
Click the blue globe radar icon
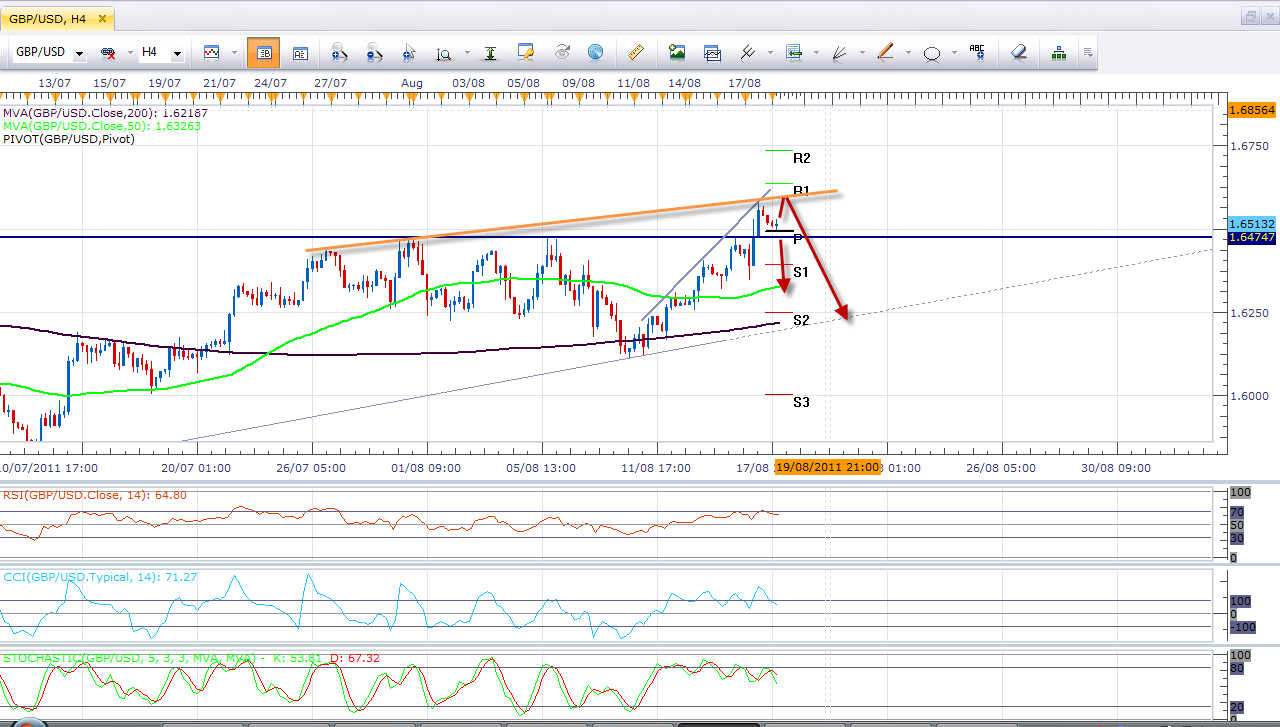595,52
